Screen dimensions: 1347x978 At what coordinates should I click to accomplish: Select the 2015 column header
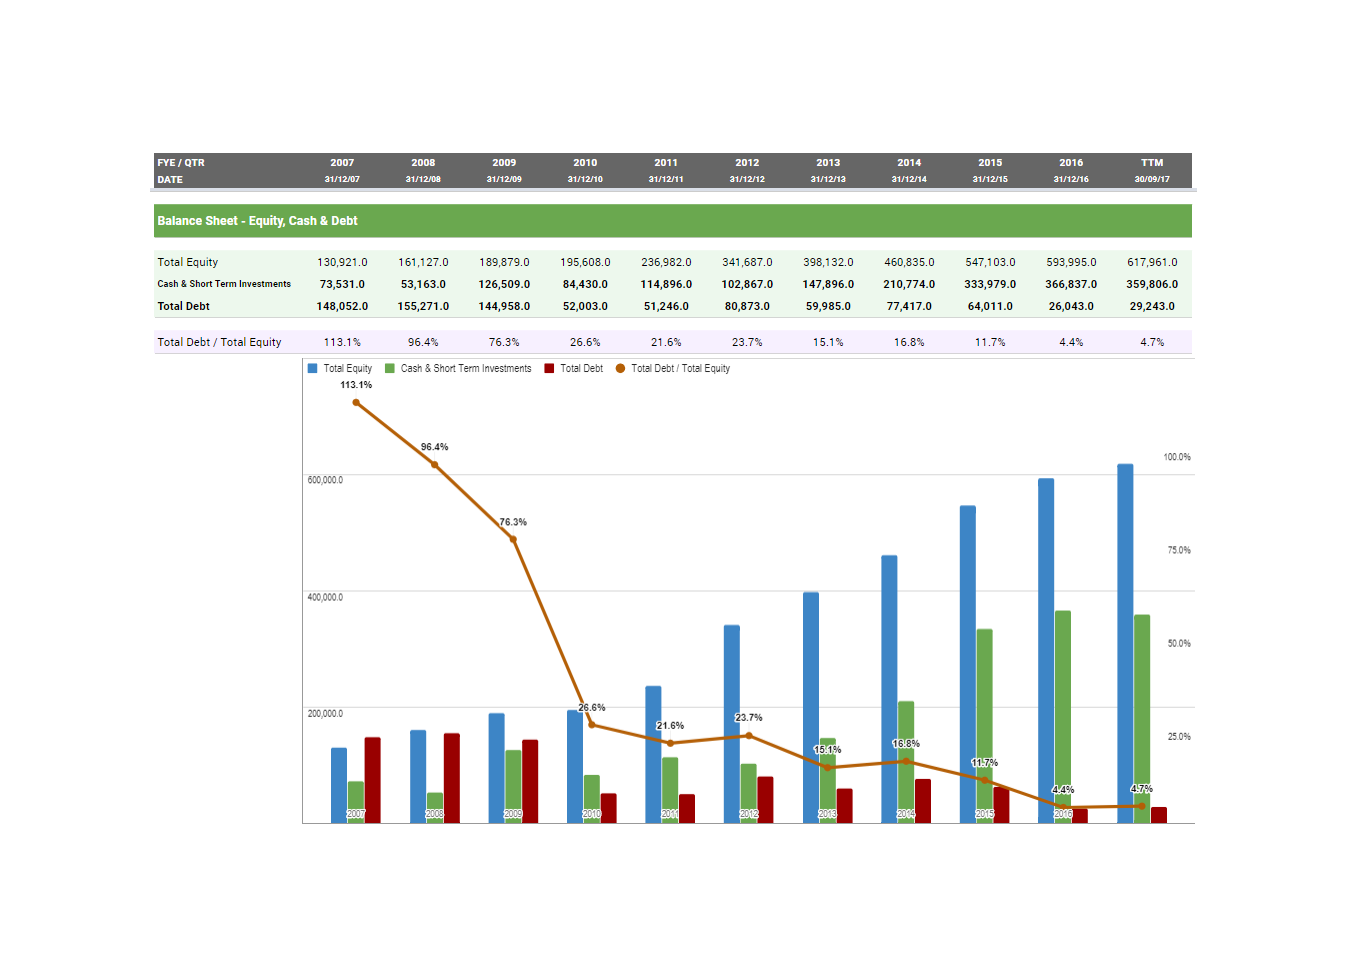tap(990, 162)
